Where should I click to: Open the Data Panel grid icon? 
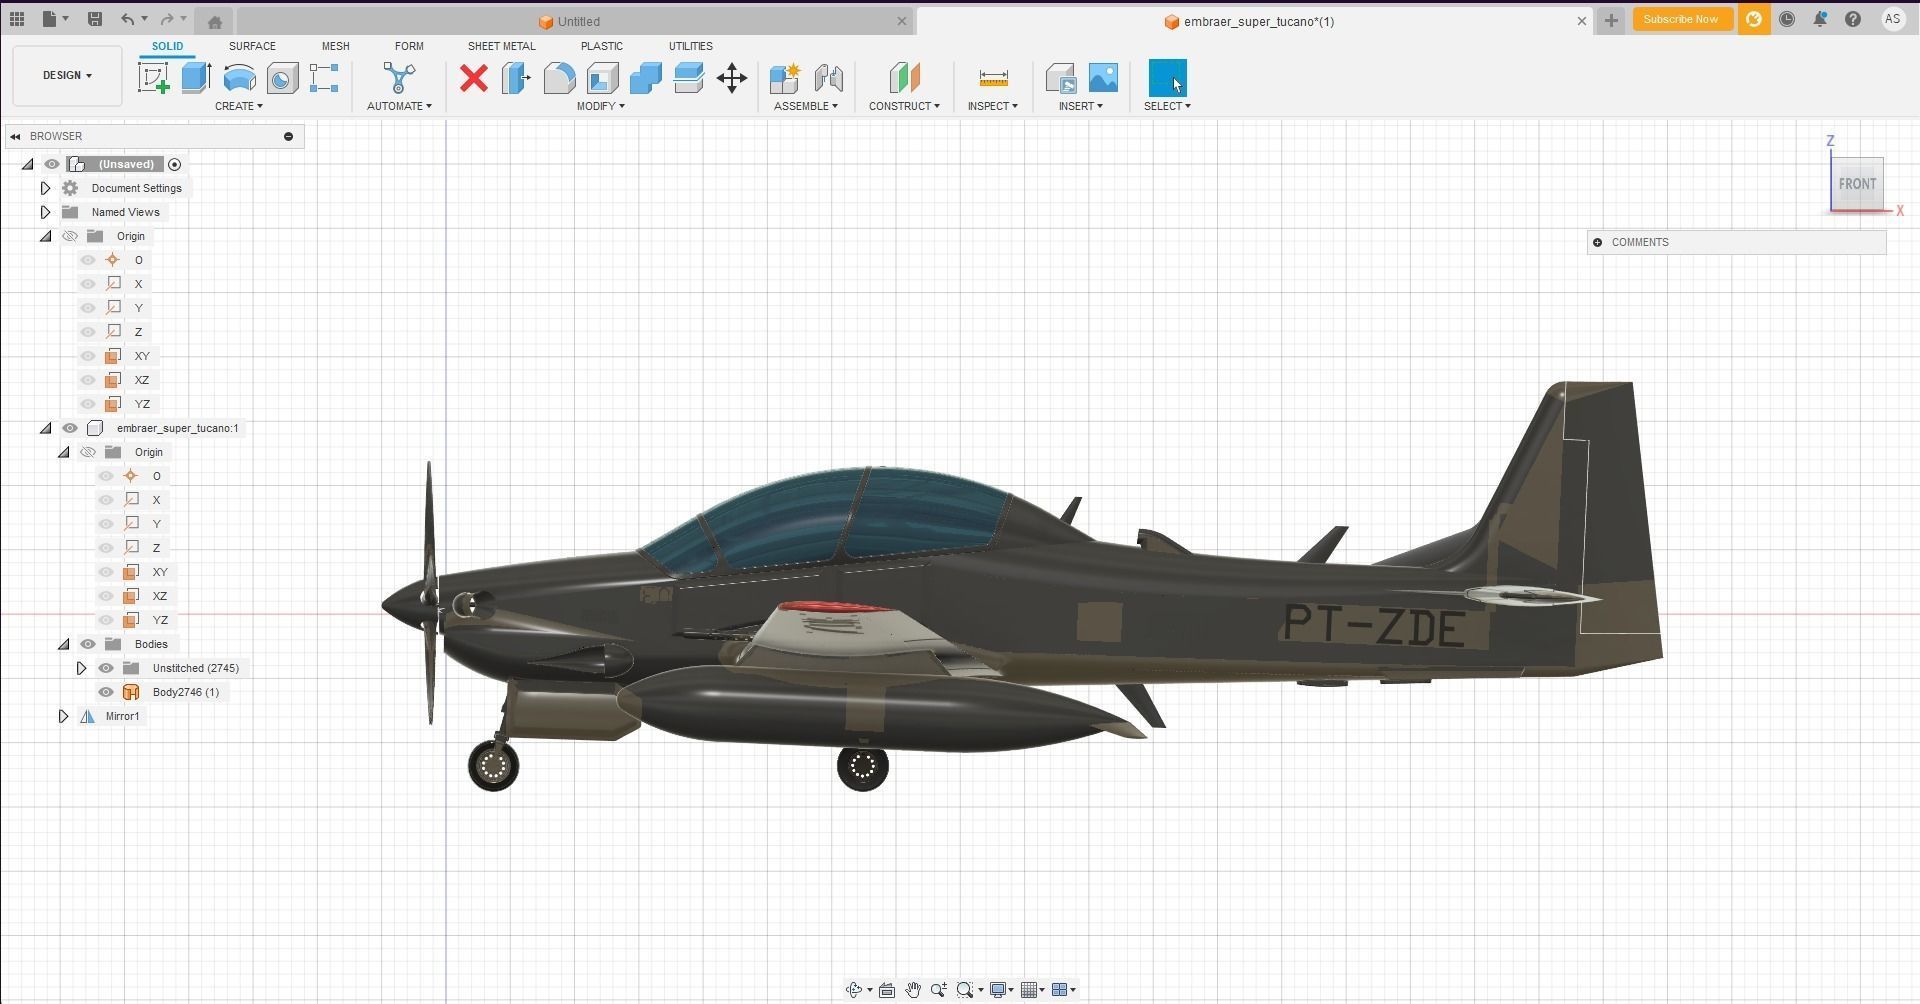tap(17, 19)
